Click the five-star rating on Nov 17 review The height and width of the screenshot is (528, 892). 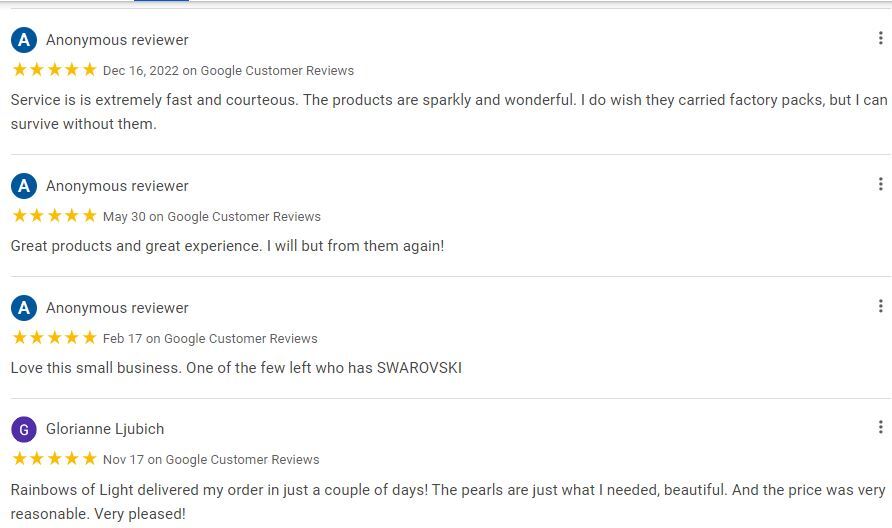(54, 459)
